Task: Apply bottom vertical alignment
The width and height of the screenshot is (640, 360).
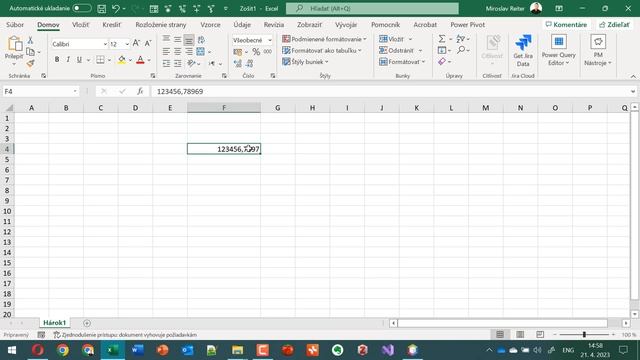Action: [189, 40]
